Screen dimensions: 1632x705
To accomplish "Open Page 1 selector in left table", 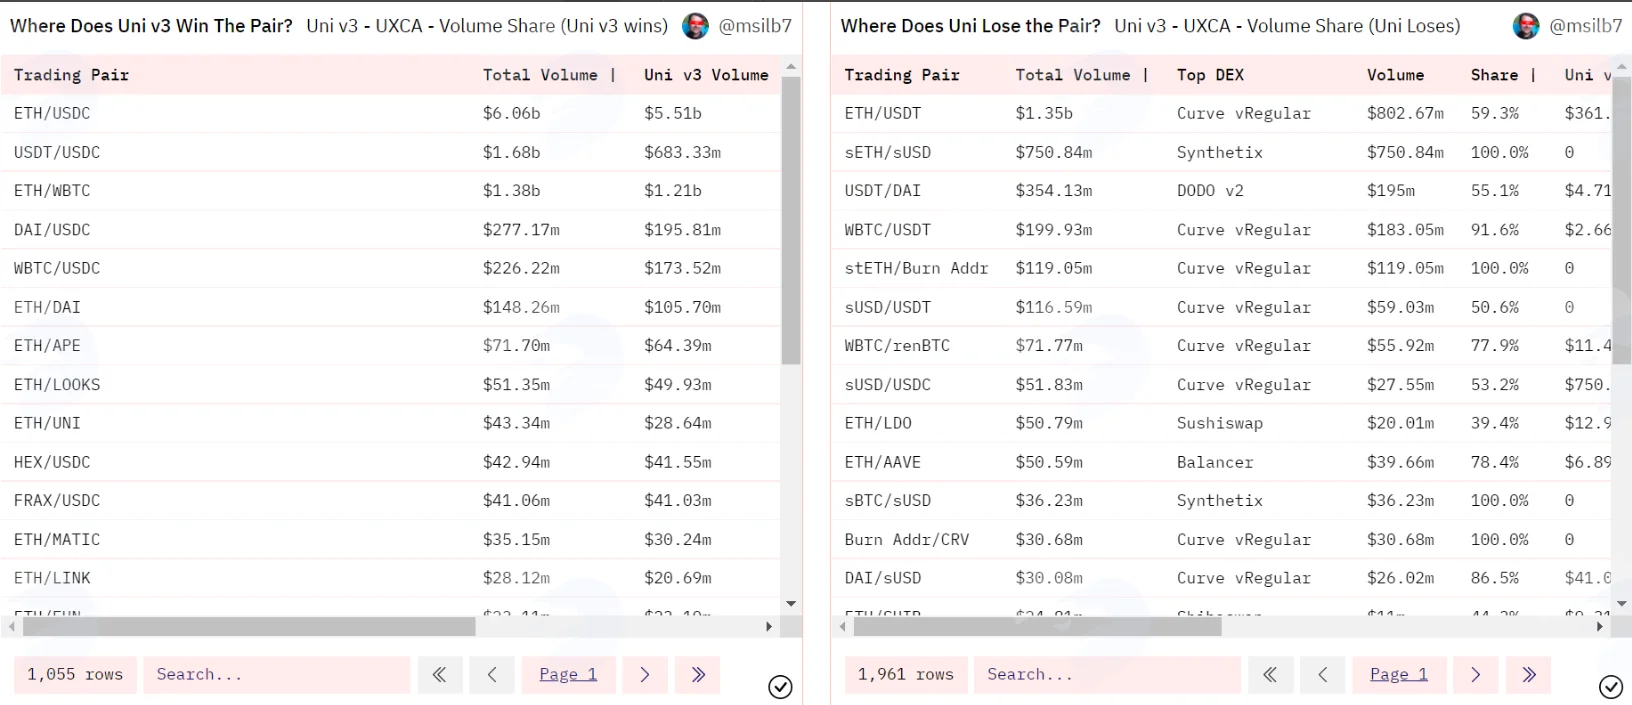I will (x=568, y=675).
